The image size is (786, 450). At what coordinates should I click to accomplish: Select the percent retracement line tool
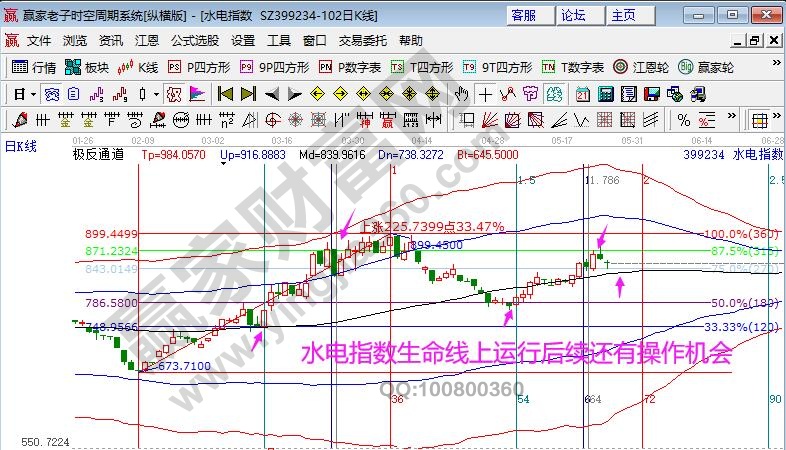point(684,120)
